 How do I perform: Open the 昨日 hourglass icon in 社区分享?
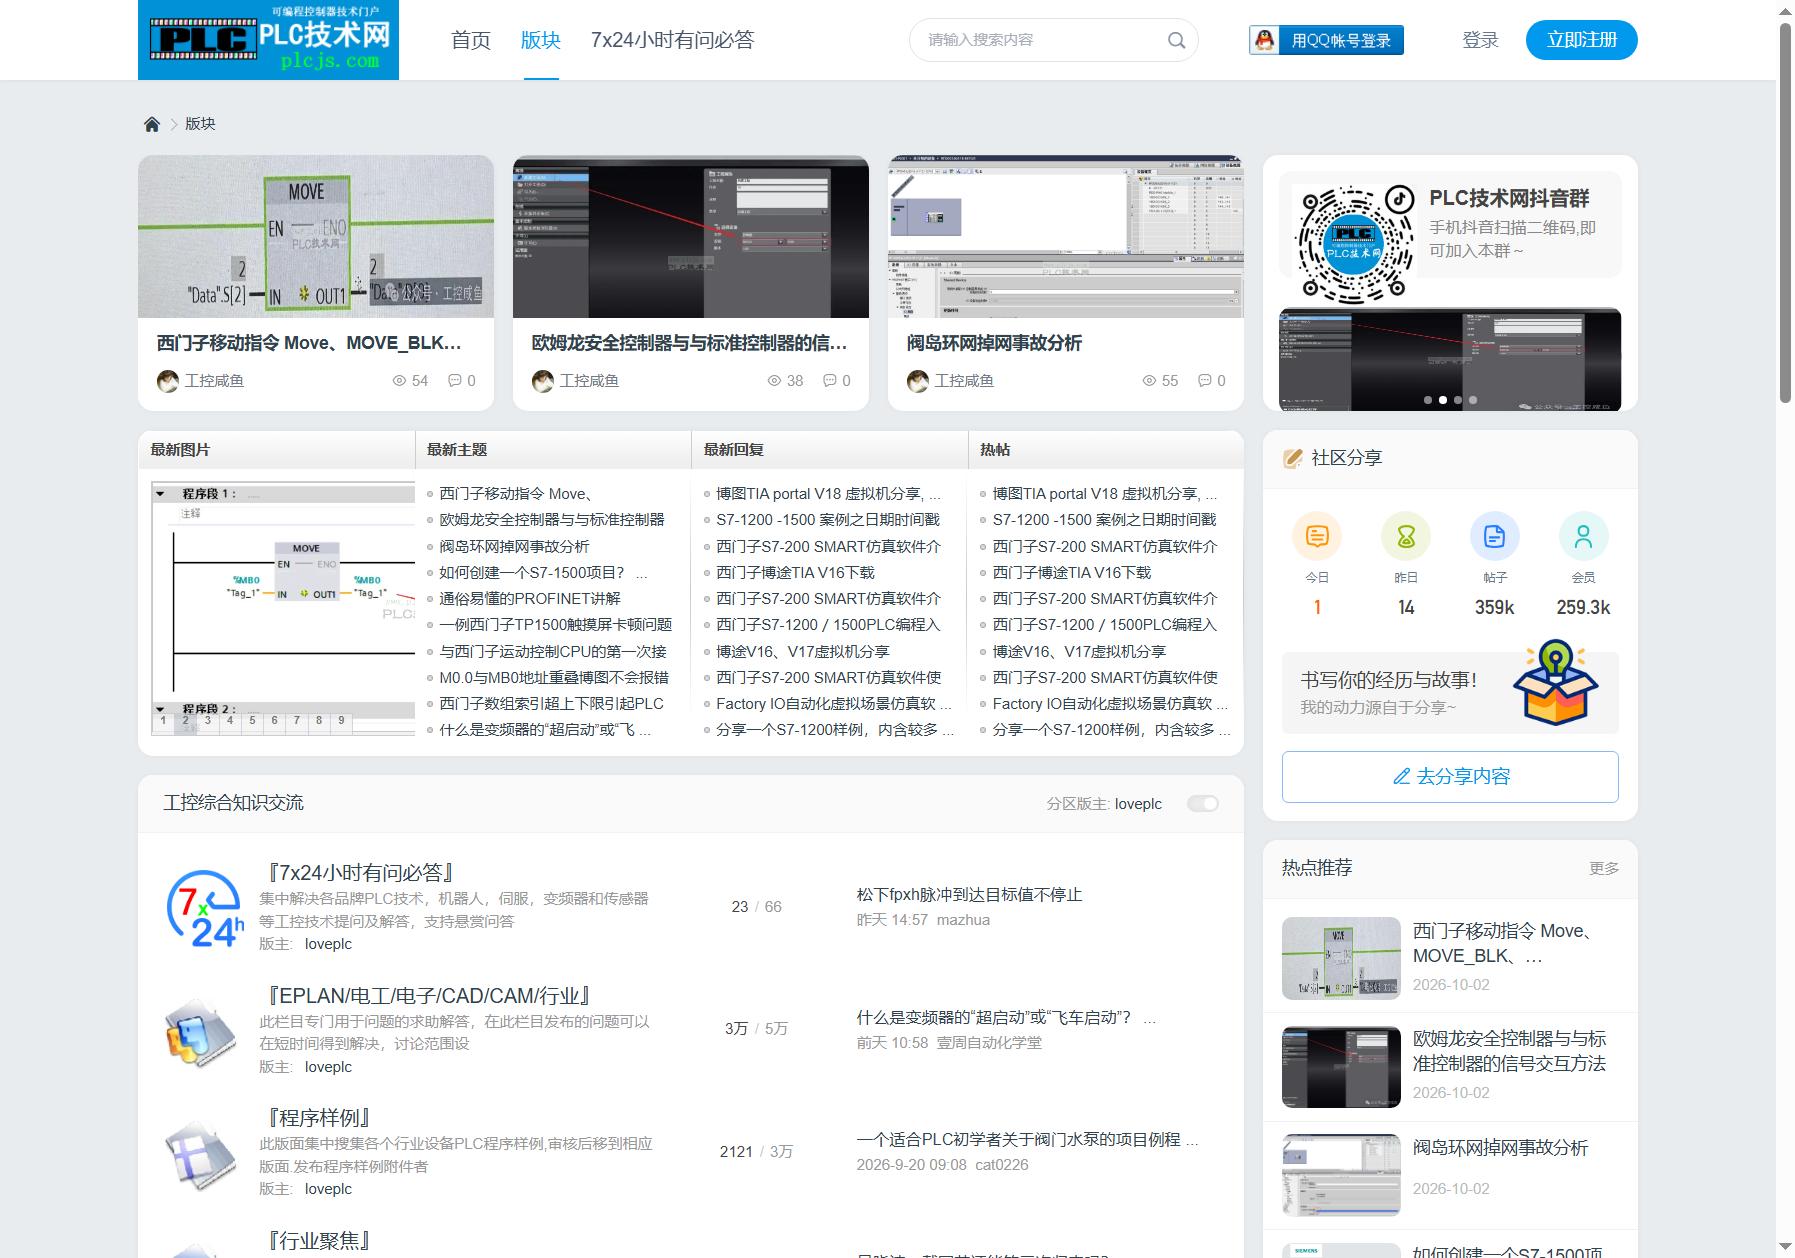point(1406,536)
